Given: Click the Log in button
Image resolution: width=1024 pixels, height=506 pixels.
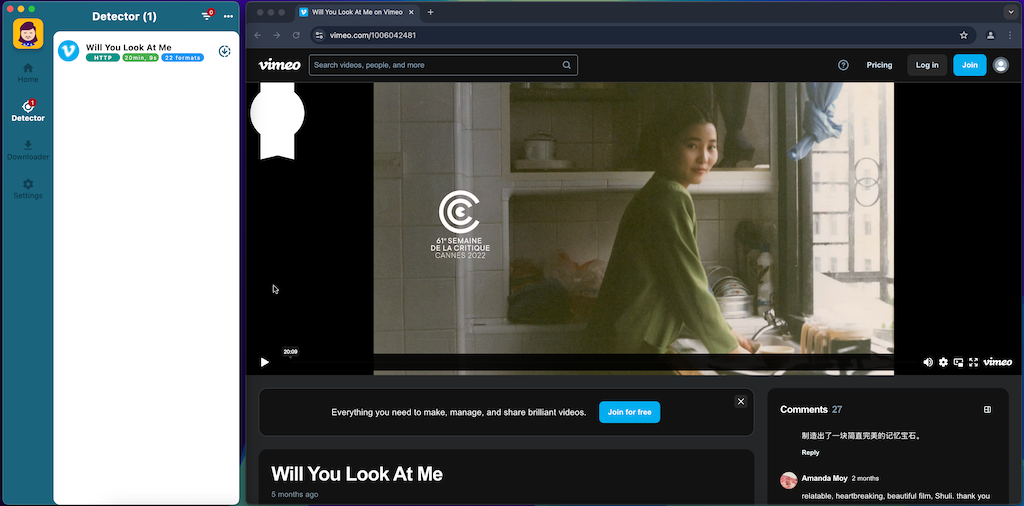Looking at the screenshot, I should [927, 65].
